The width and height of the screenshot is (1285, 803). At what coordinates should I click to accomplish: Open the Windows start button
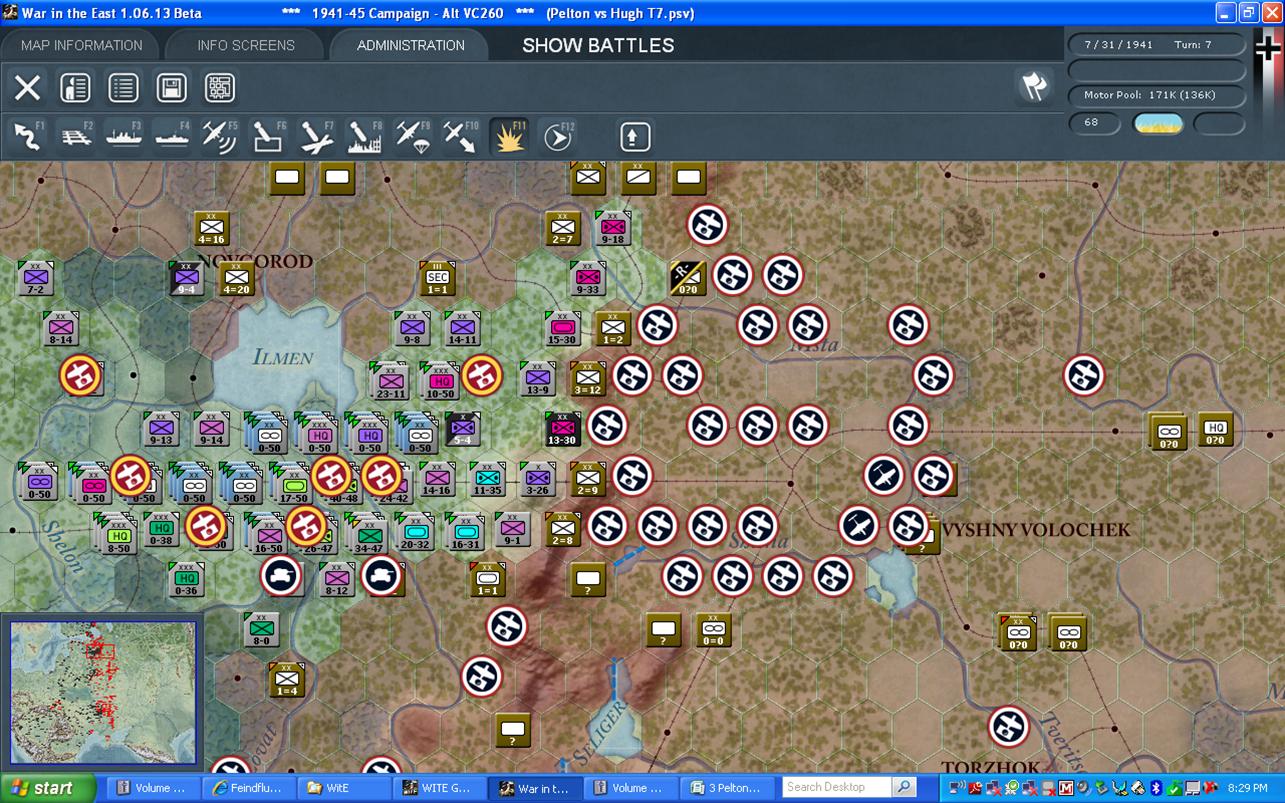48,788
